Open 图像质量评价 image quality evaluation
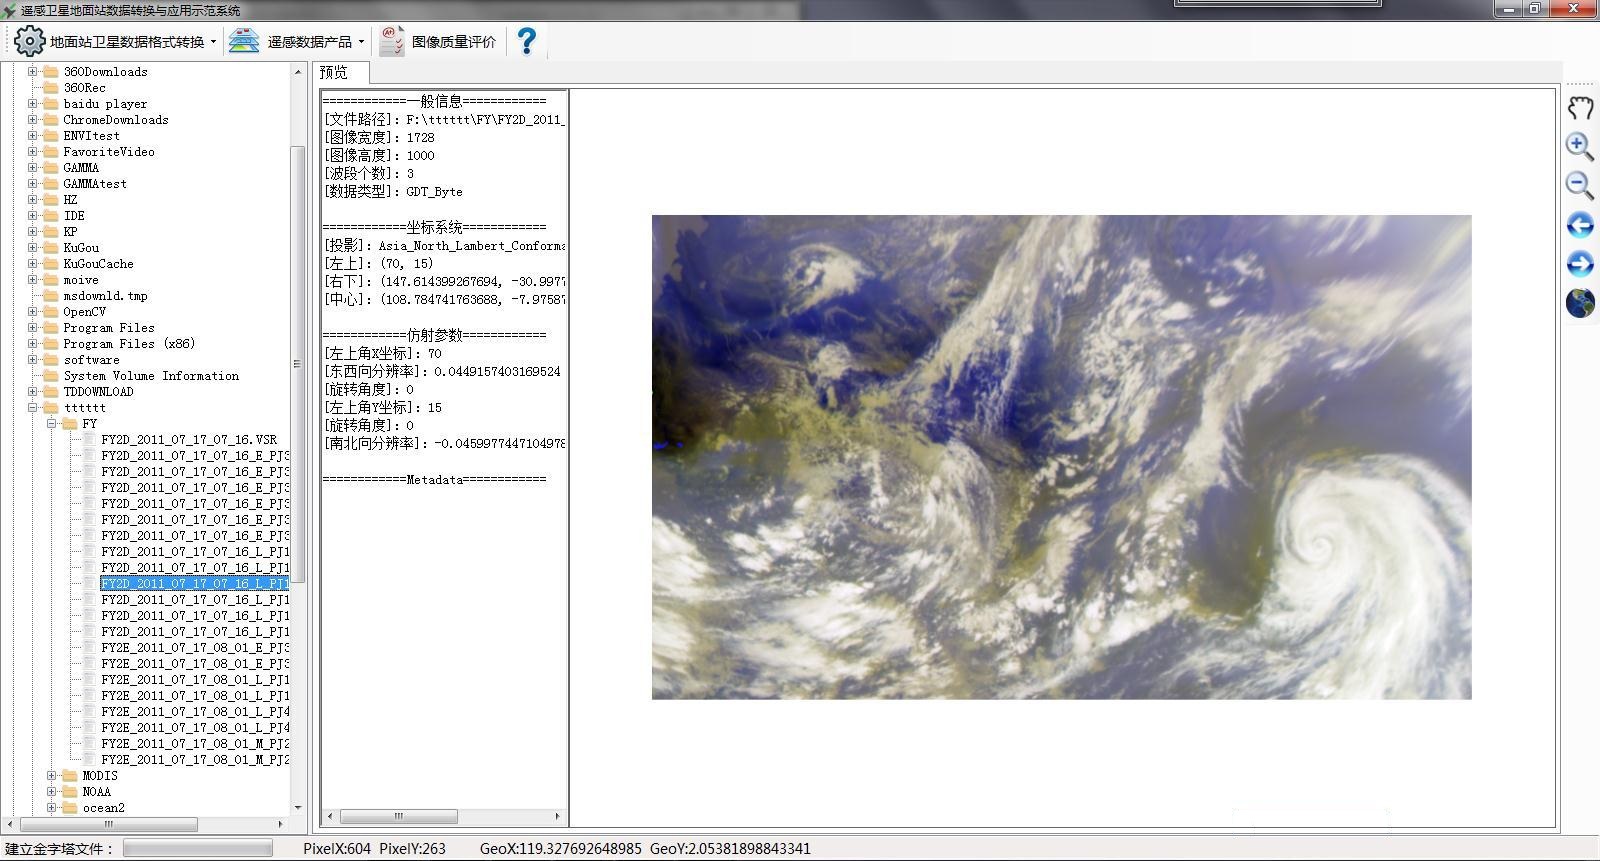The image size is (1600, 861). [453, 42]
